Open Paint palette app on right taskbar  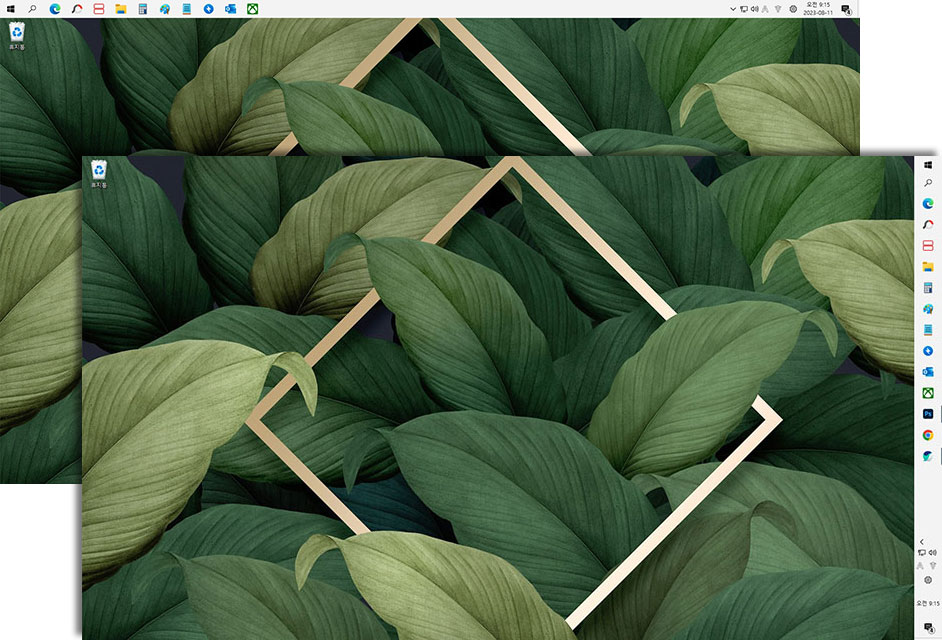tap(928, 309)
